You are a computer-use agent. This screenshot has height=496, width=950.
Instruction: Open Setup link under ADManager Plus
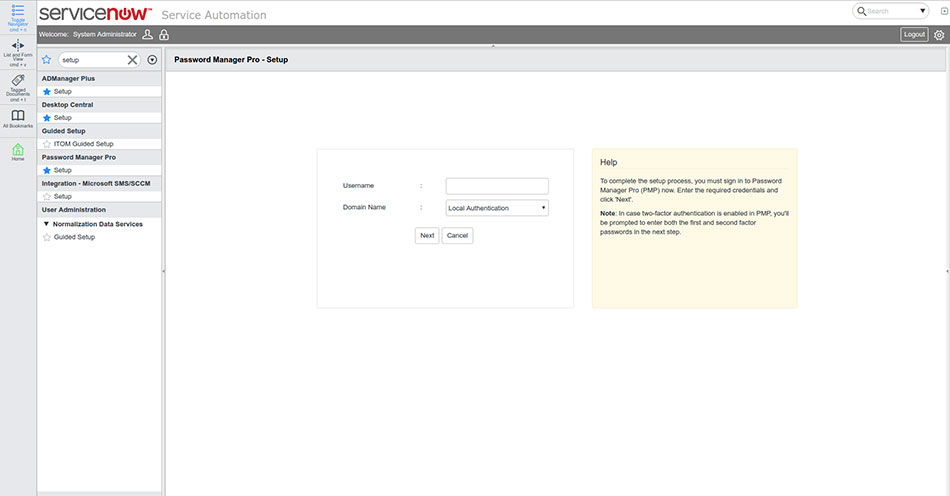[x=62, y=91]
